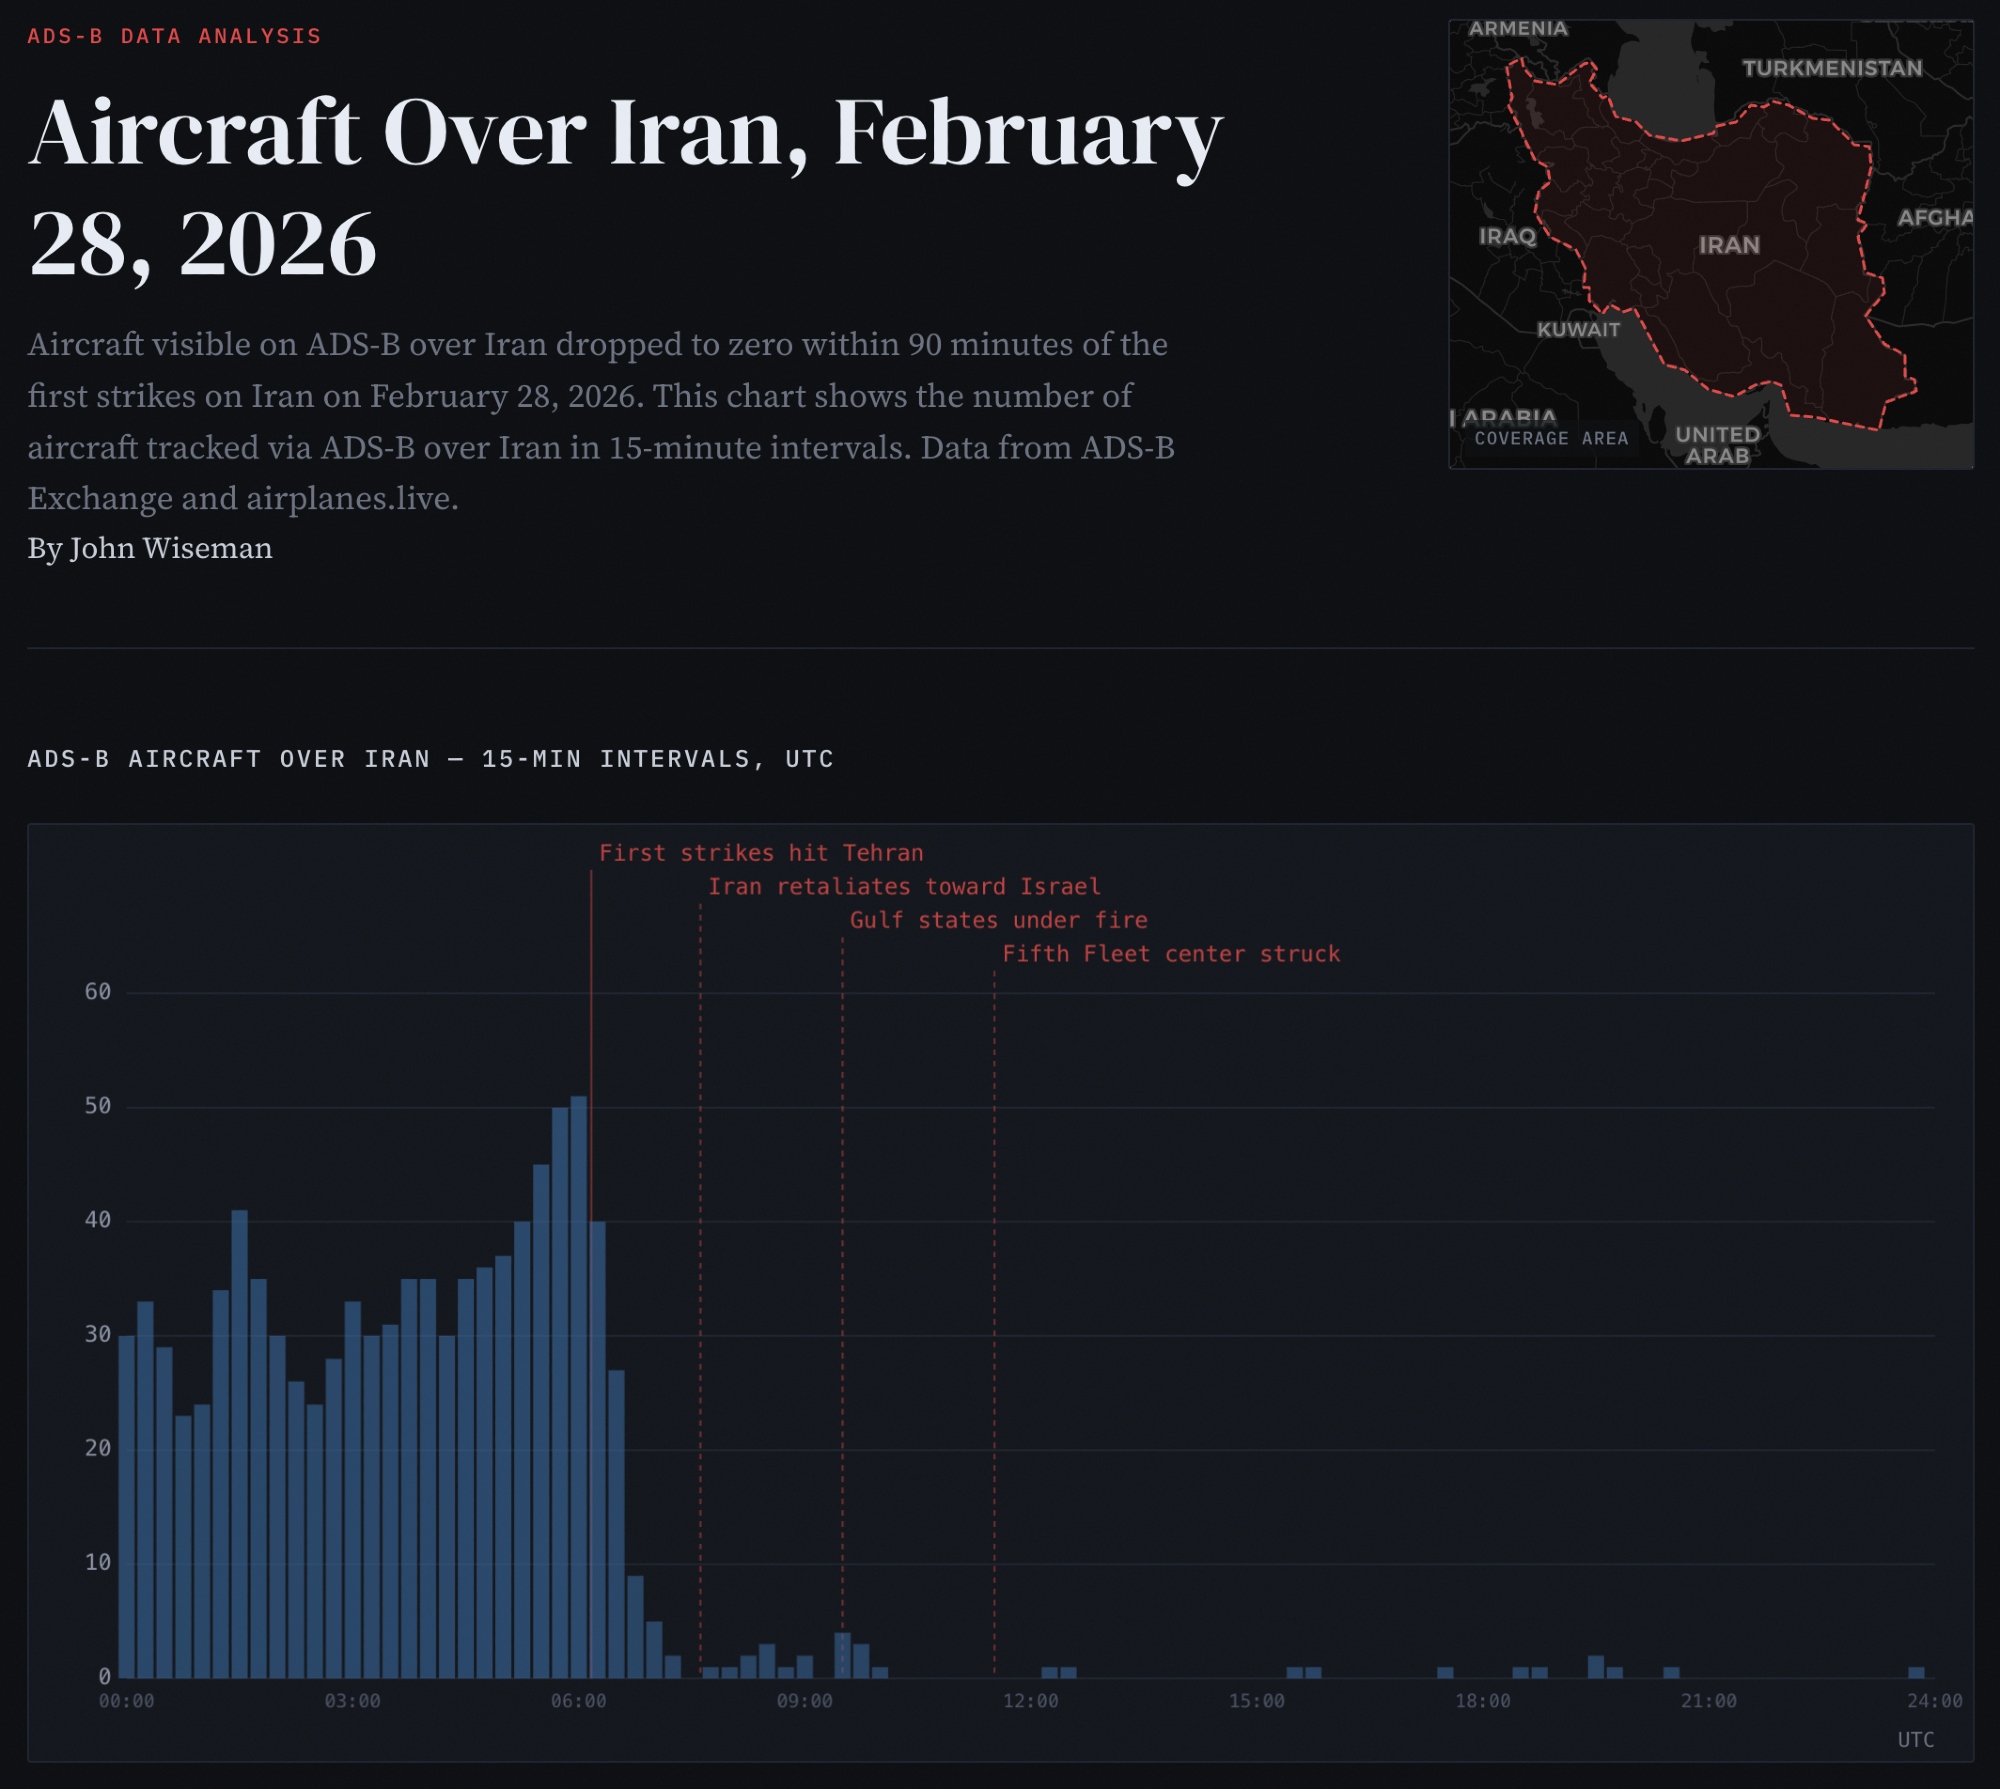Viewport: 2000px width, 1789px height.
Task: Click the IRAN label on the map
Action: coord(1729,245)
